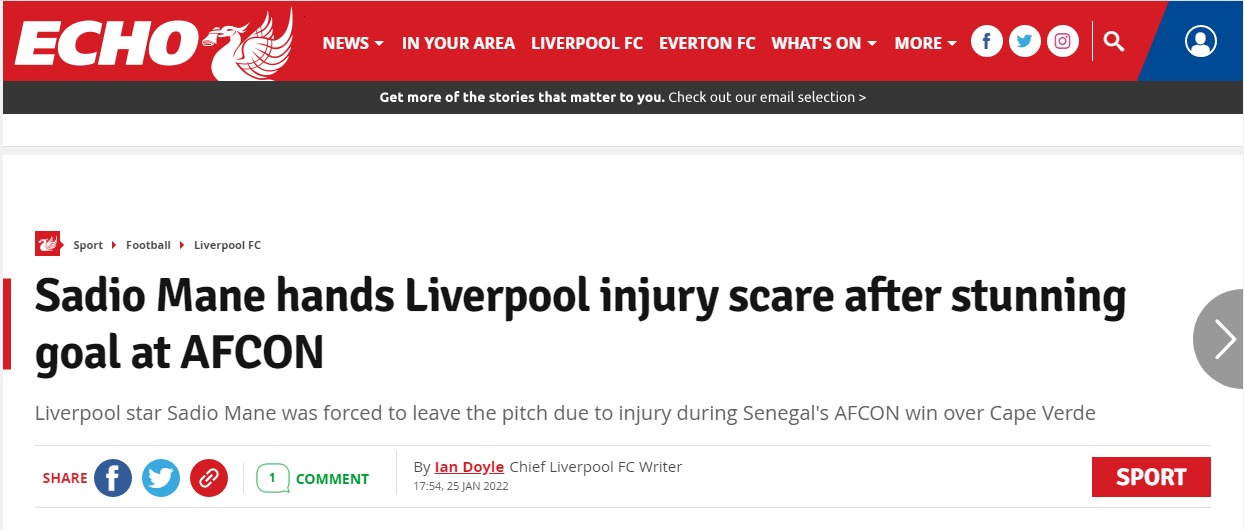Expand the NEWS dropdown menu
The width and height of the screenshot is (1244, 530).
point(353,43)
